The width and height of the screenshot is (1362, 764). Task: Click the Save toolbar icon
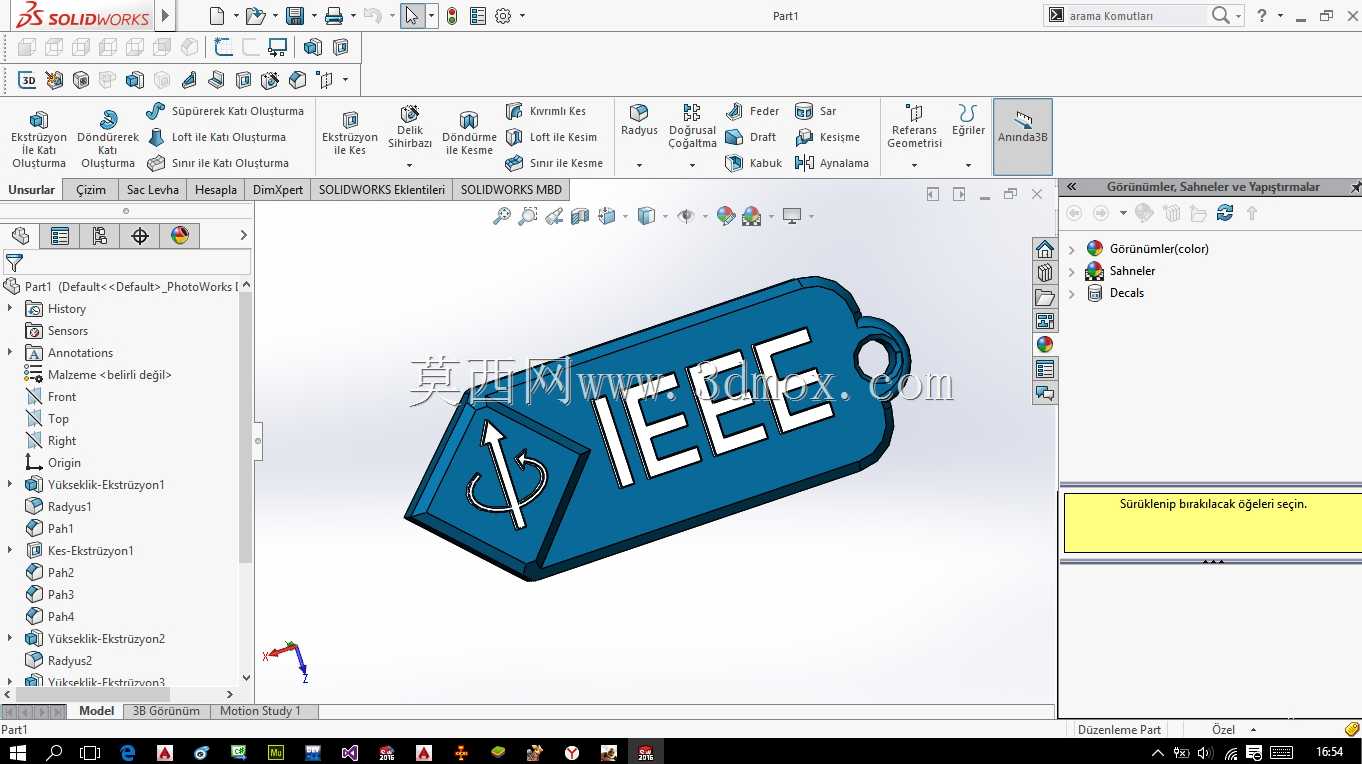point(294,16)
